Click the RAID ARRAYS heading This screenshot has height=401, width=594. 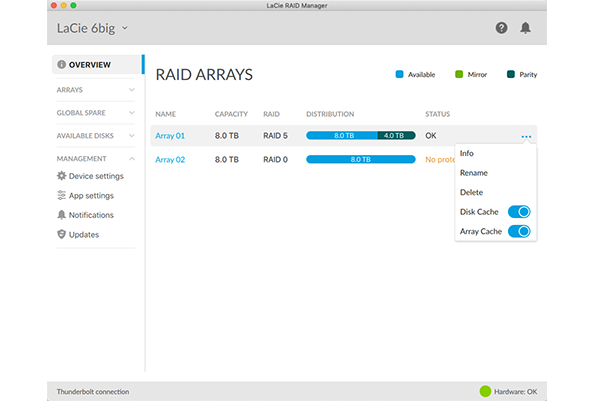pos(204,75)
